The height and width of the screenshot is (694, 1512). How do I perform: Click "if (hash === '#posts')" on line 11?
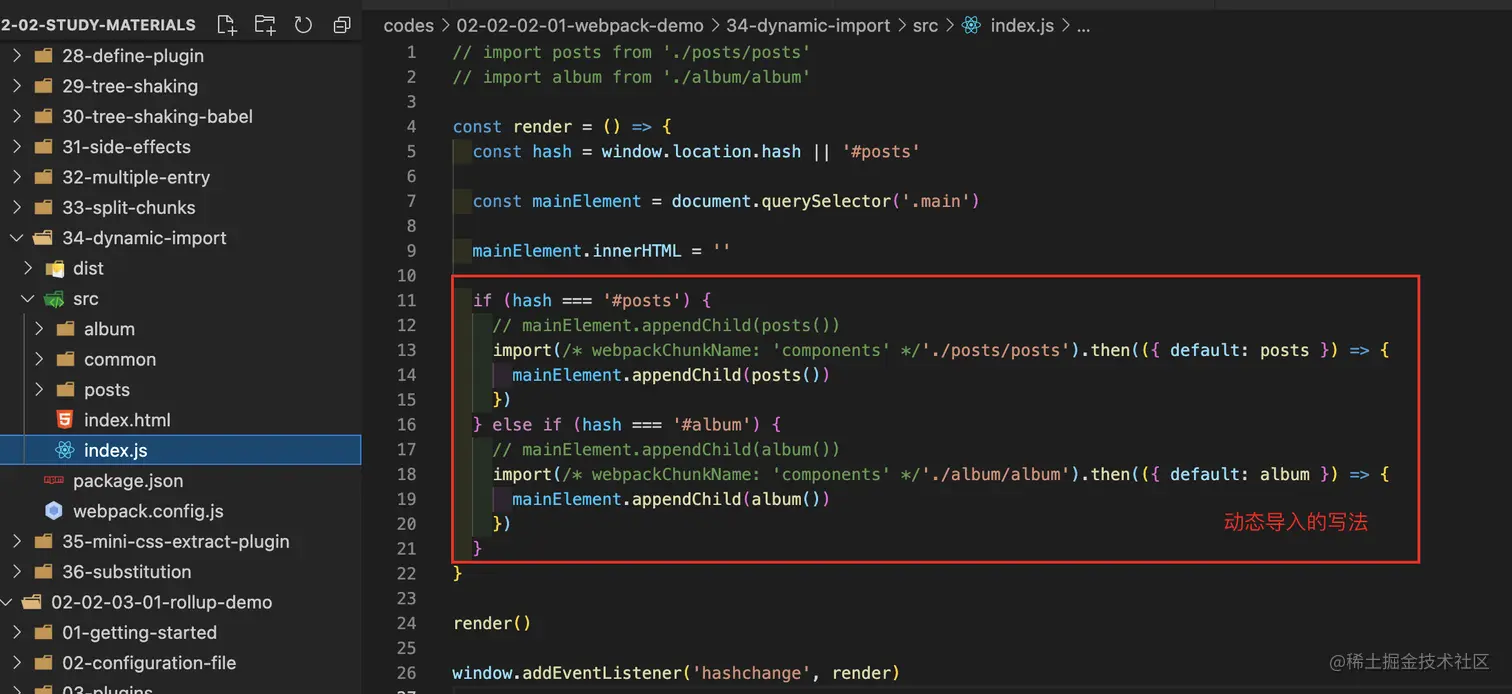click(x=581, y=300)
